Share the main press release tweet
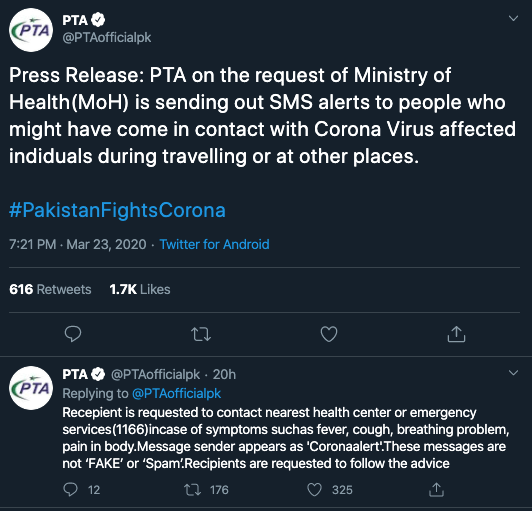The width and height of the screenshot is (532, 511). click(x=456, y=334)
